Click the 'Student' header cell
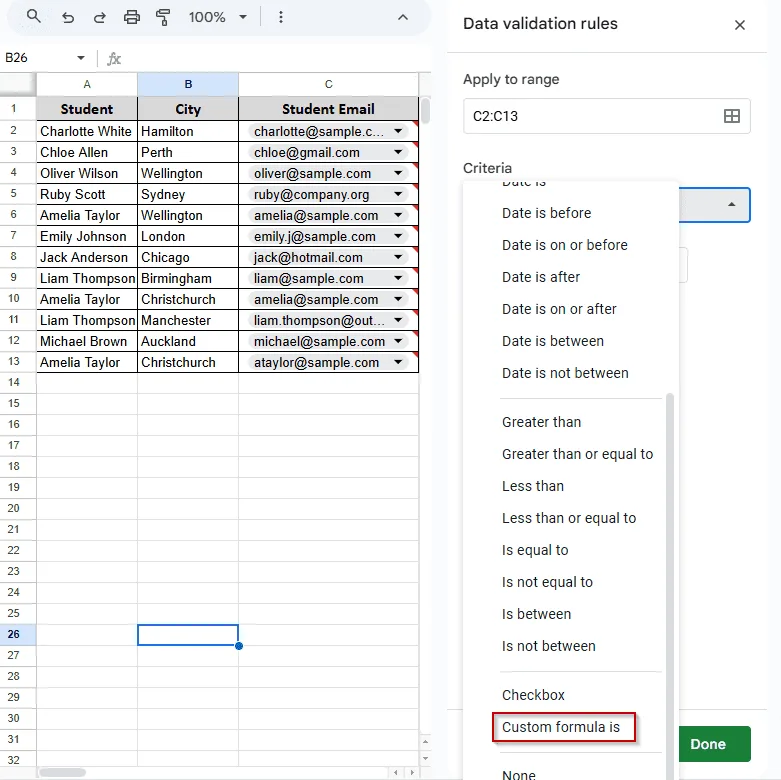 (x=87, y=109)
